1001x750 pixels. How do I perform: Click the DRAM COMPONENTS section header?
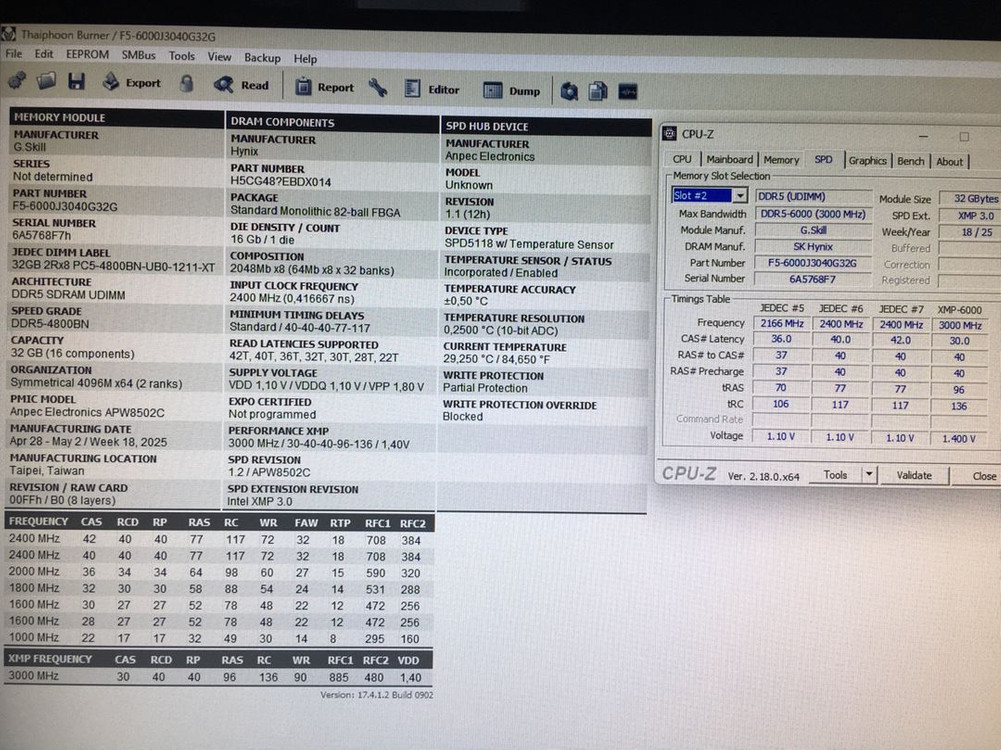pyautogui.click(x=331, y=121)
